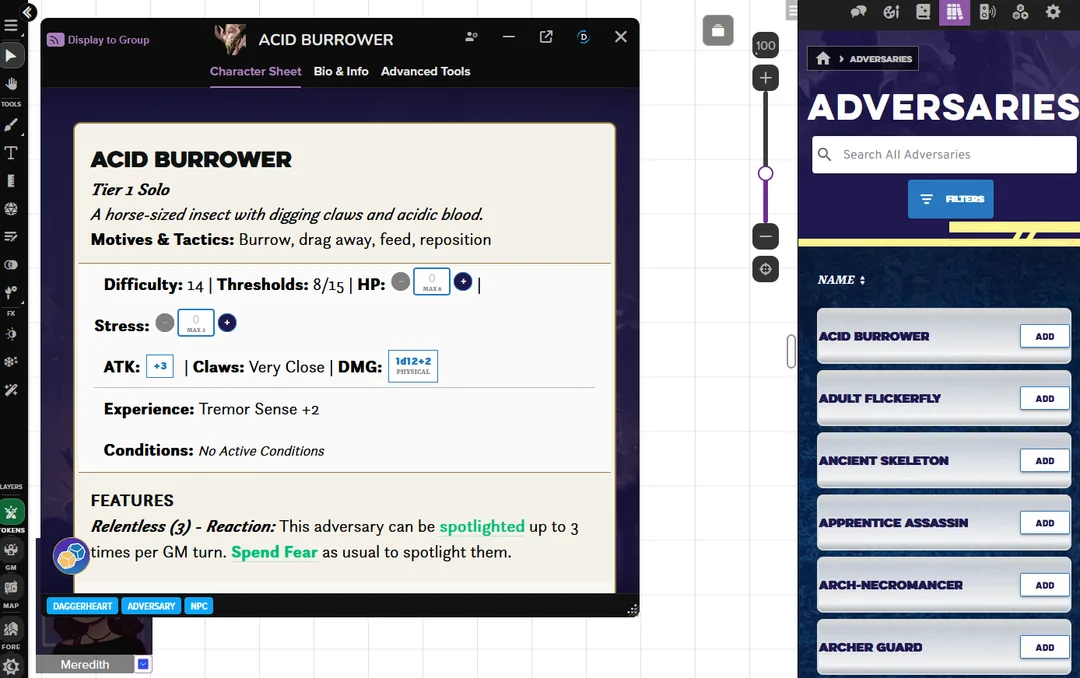
Task: Click the Search All Adversaries field
Action: point(943,154)
